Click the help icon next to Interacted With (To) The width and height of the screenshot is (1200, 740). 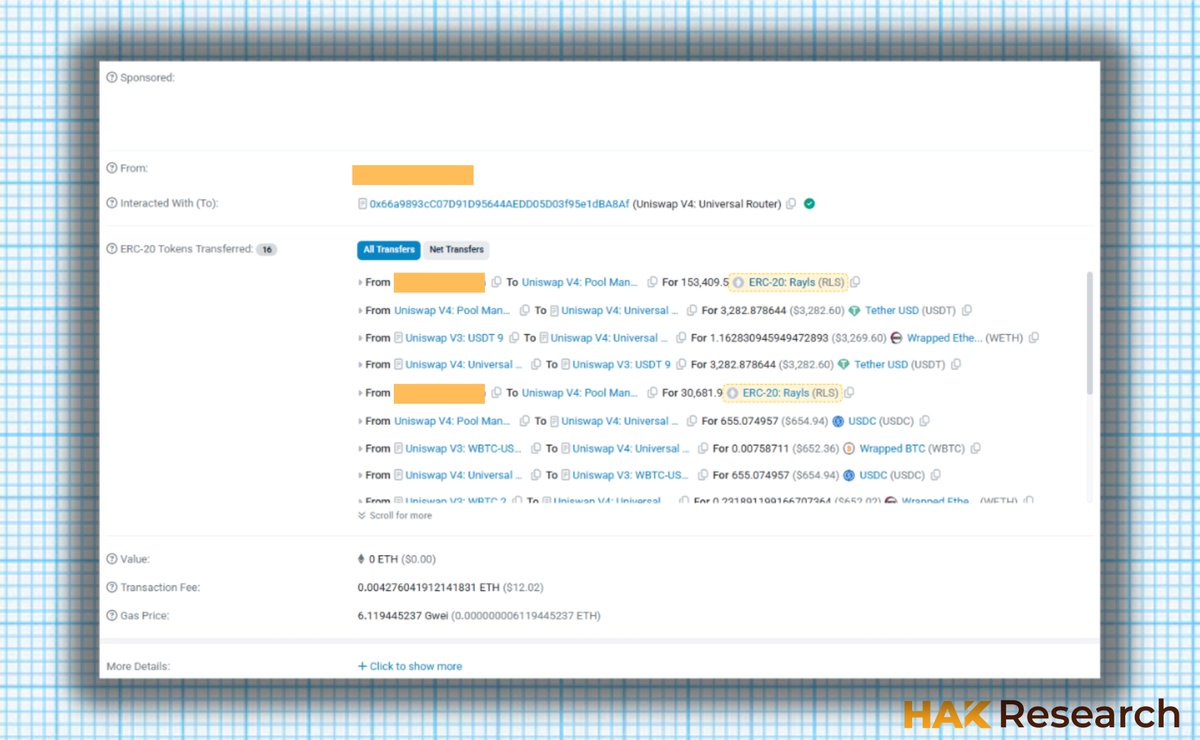click(x=112, y=203)
